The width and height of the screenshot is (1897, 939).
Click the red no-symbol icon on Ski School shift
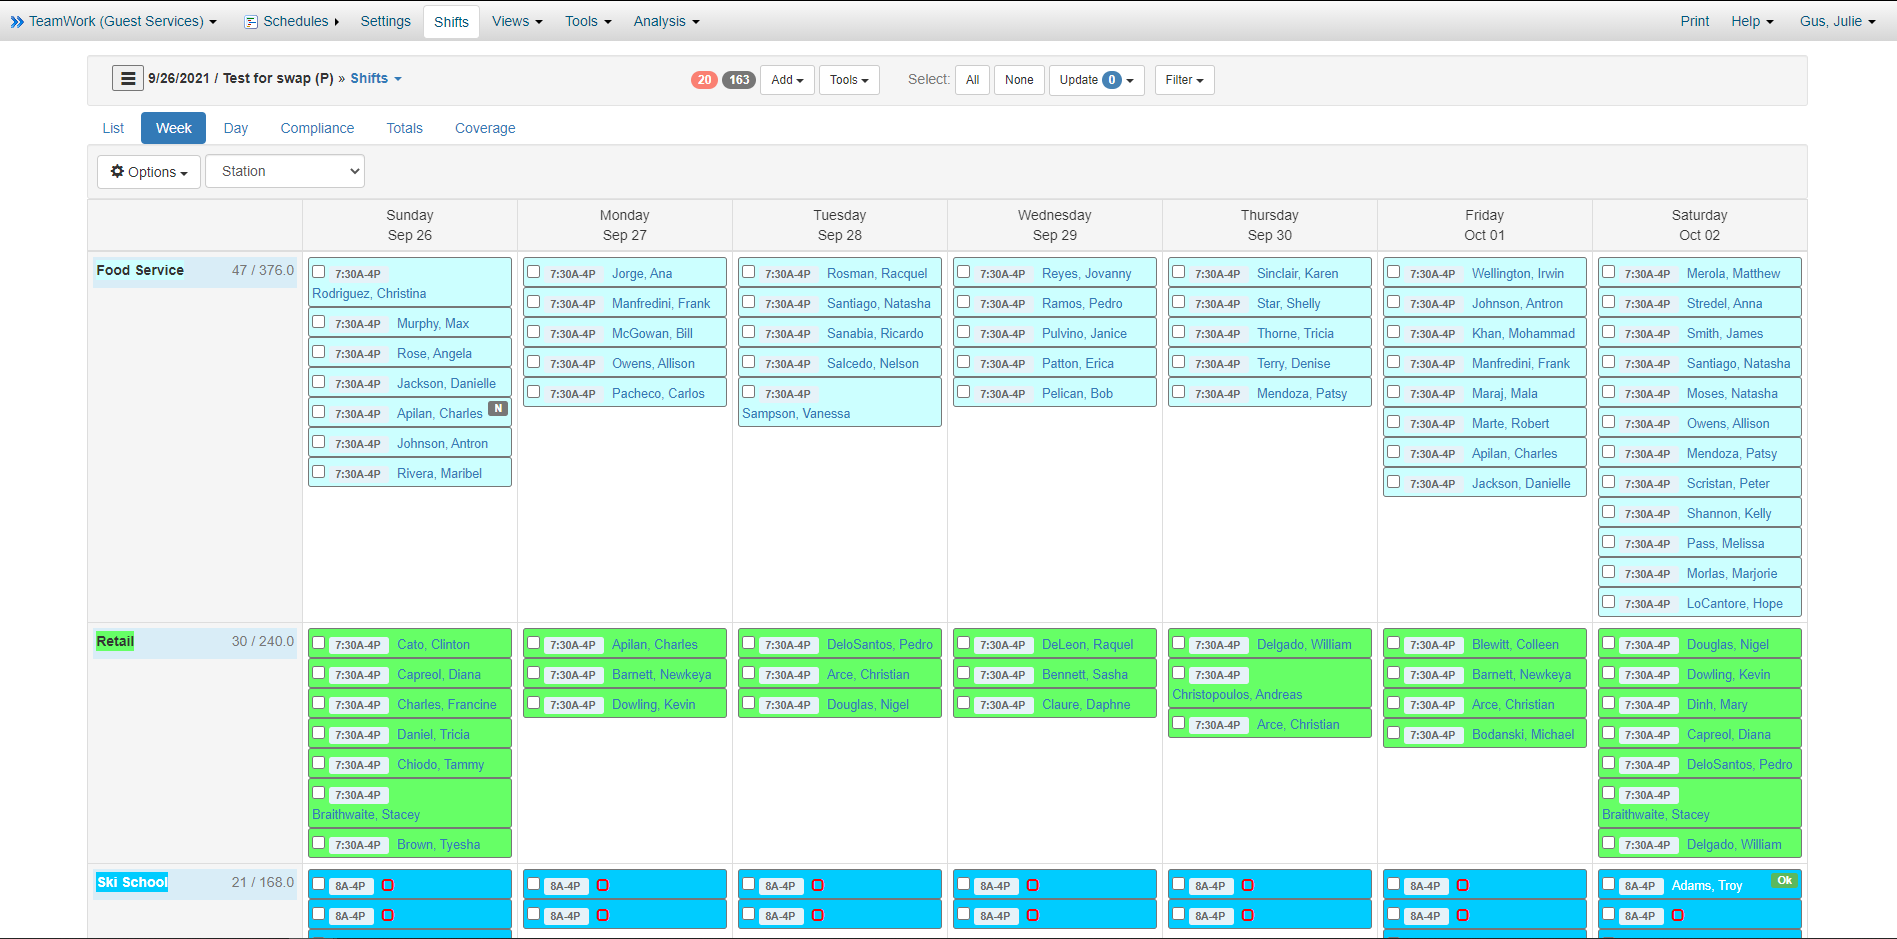point(389,884)
